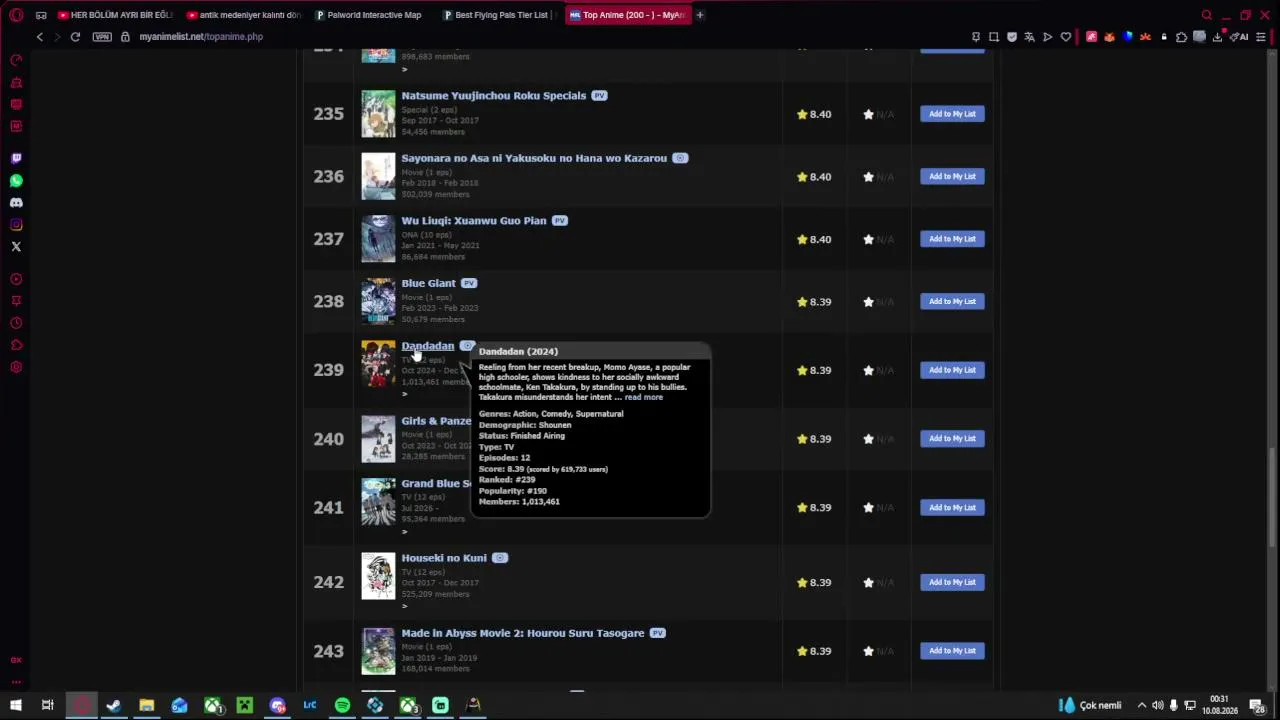Click read more in the Dandadan tooltip

[x=644, y=398]
